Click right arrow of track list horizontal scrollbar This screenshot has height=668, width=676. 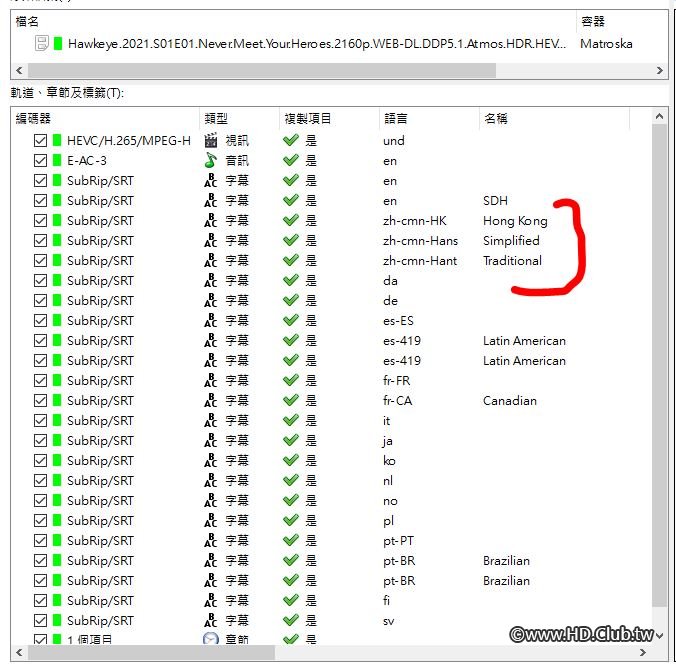[643, 652]
